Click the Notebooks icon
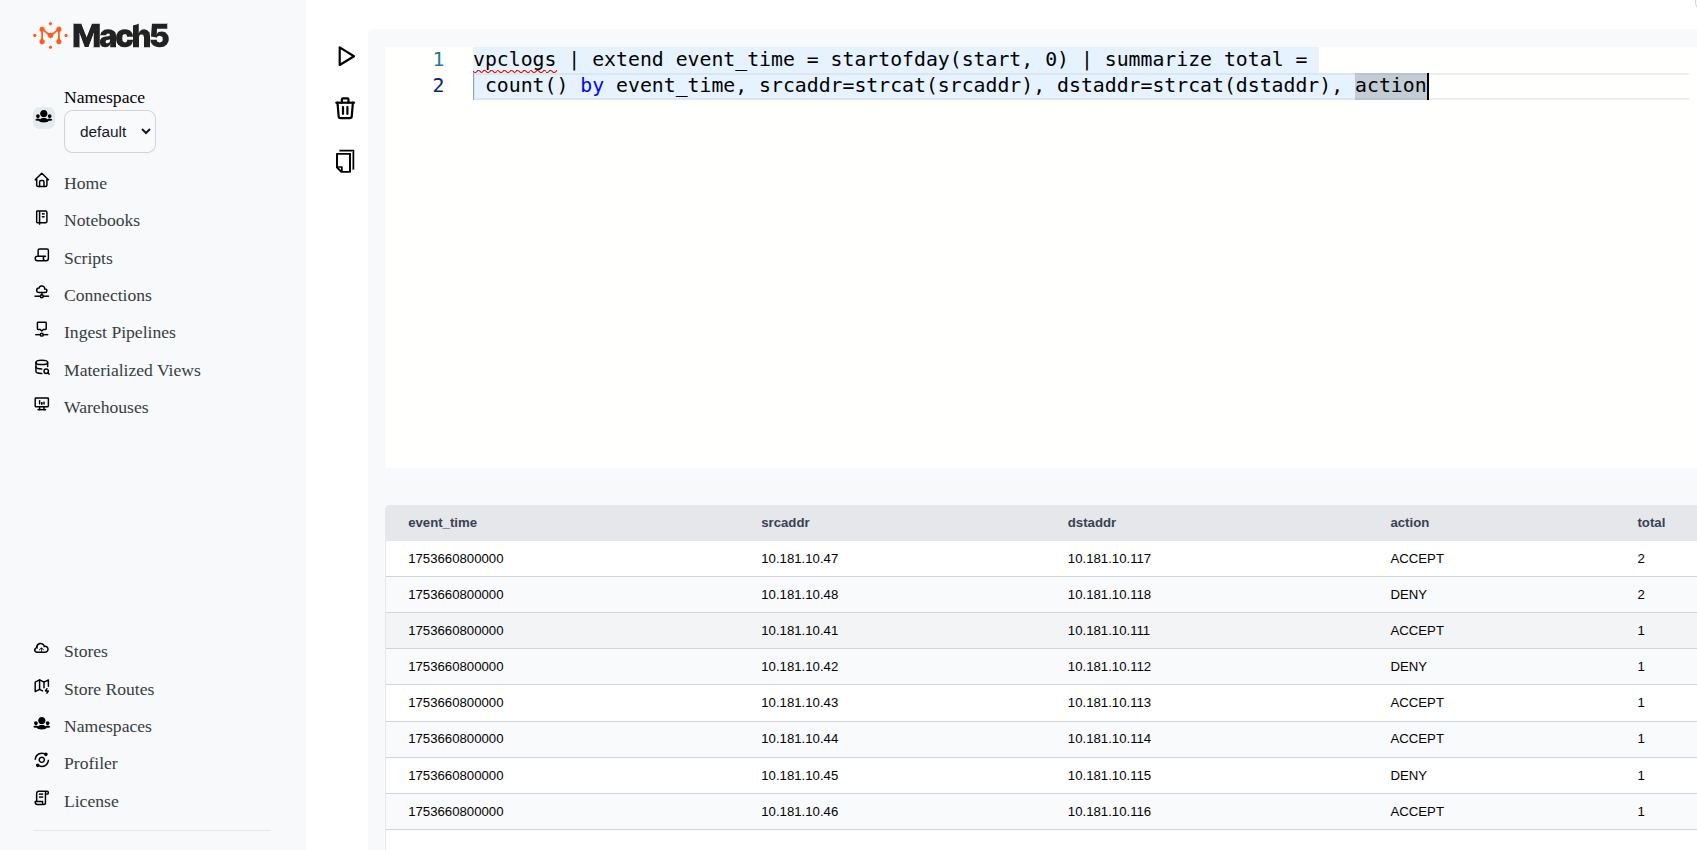This screenshot has height=850, width=1697. [x=42, y=218]
